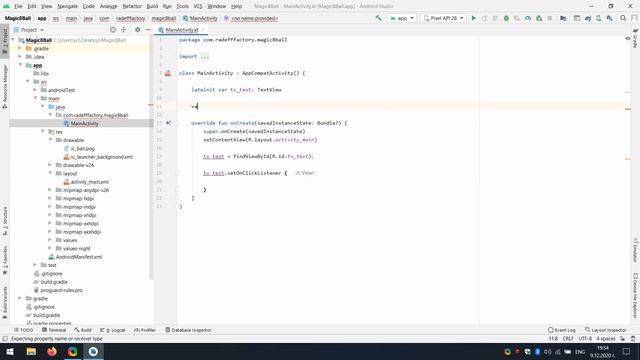Expand the androidTest folder
This screenshot has height=360, width=640.
[35, 90]
